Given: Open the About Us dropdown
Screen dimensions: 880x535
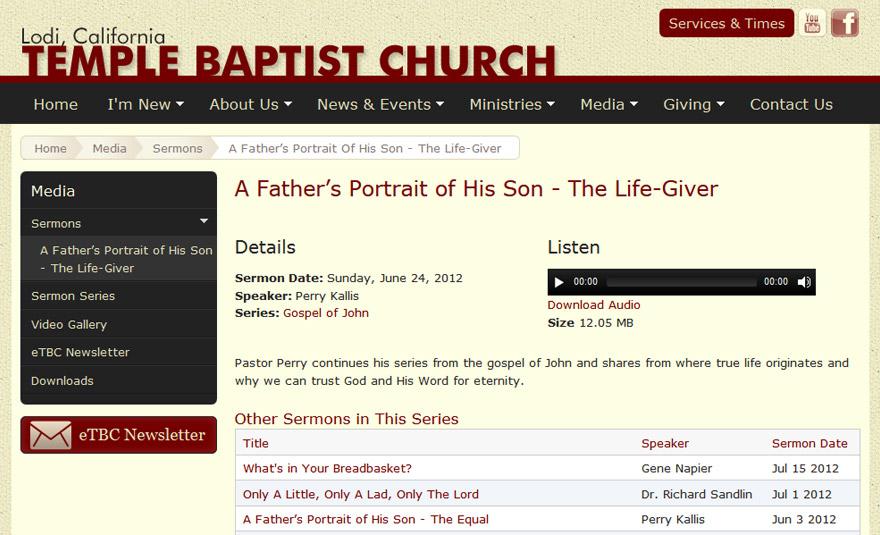Looking at the screenshot, I should tap(250, 104).
